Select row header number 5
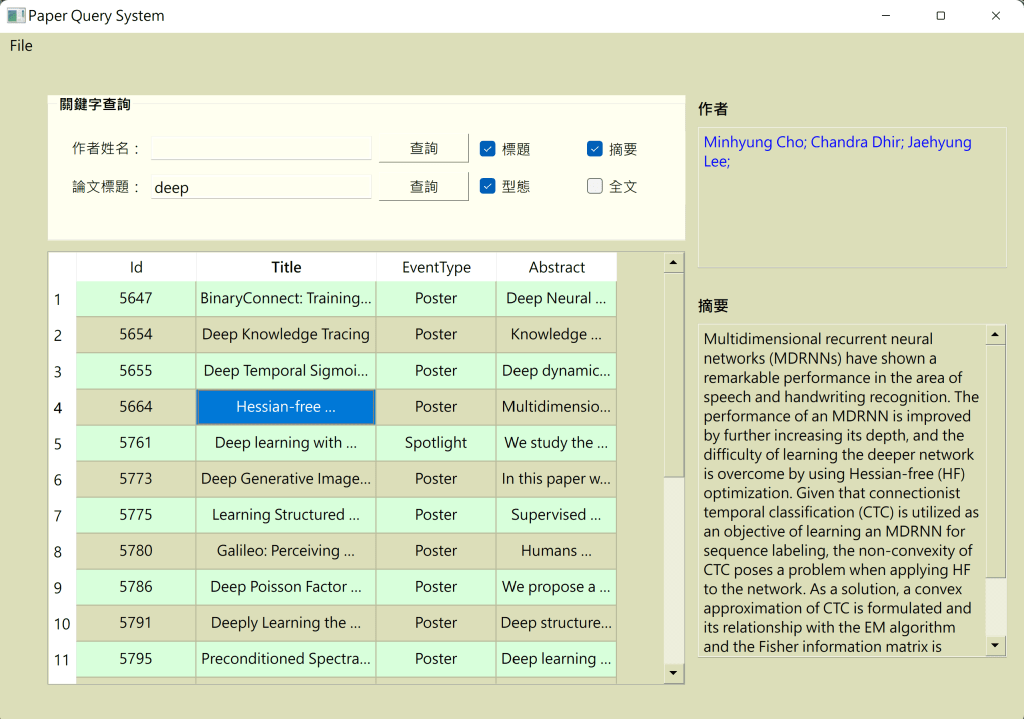The height and width of the screenshot is (719, 1024). click(x=59, y=443)
